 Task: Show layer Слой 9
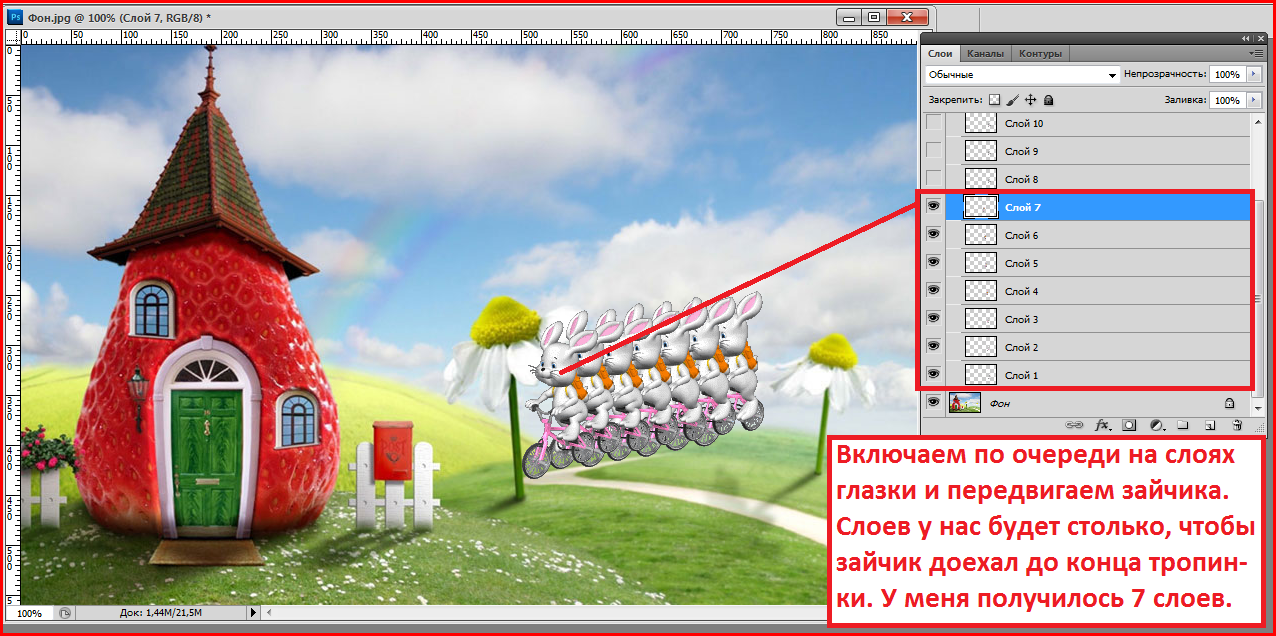(x=934, y=150)
